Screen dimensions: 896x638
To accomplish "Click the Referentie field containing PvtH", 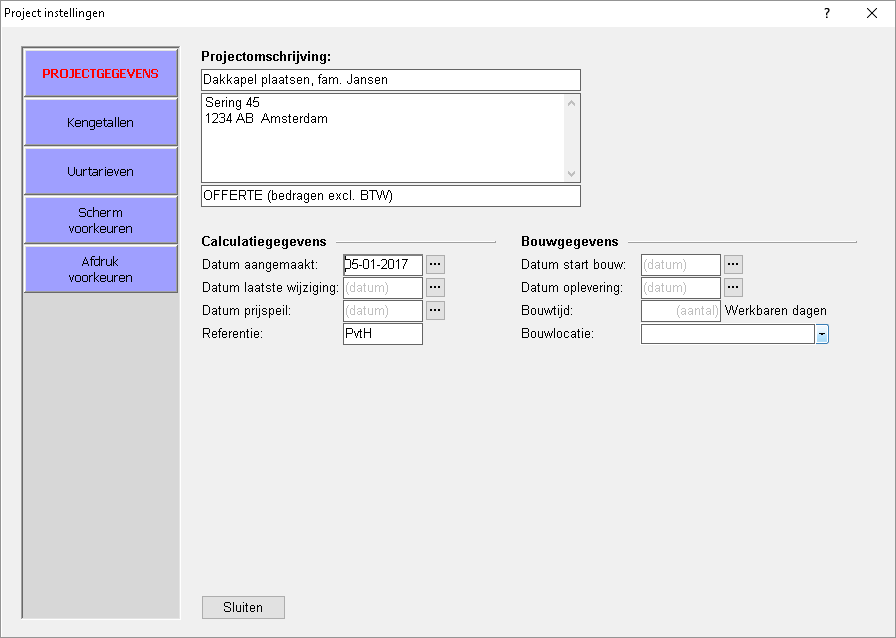I will pyautogui.click(x=382, y=334).
